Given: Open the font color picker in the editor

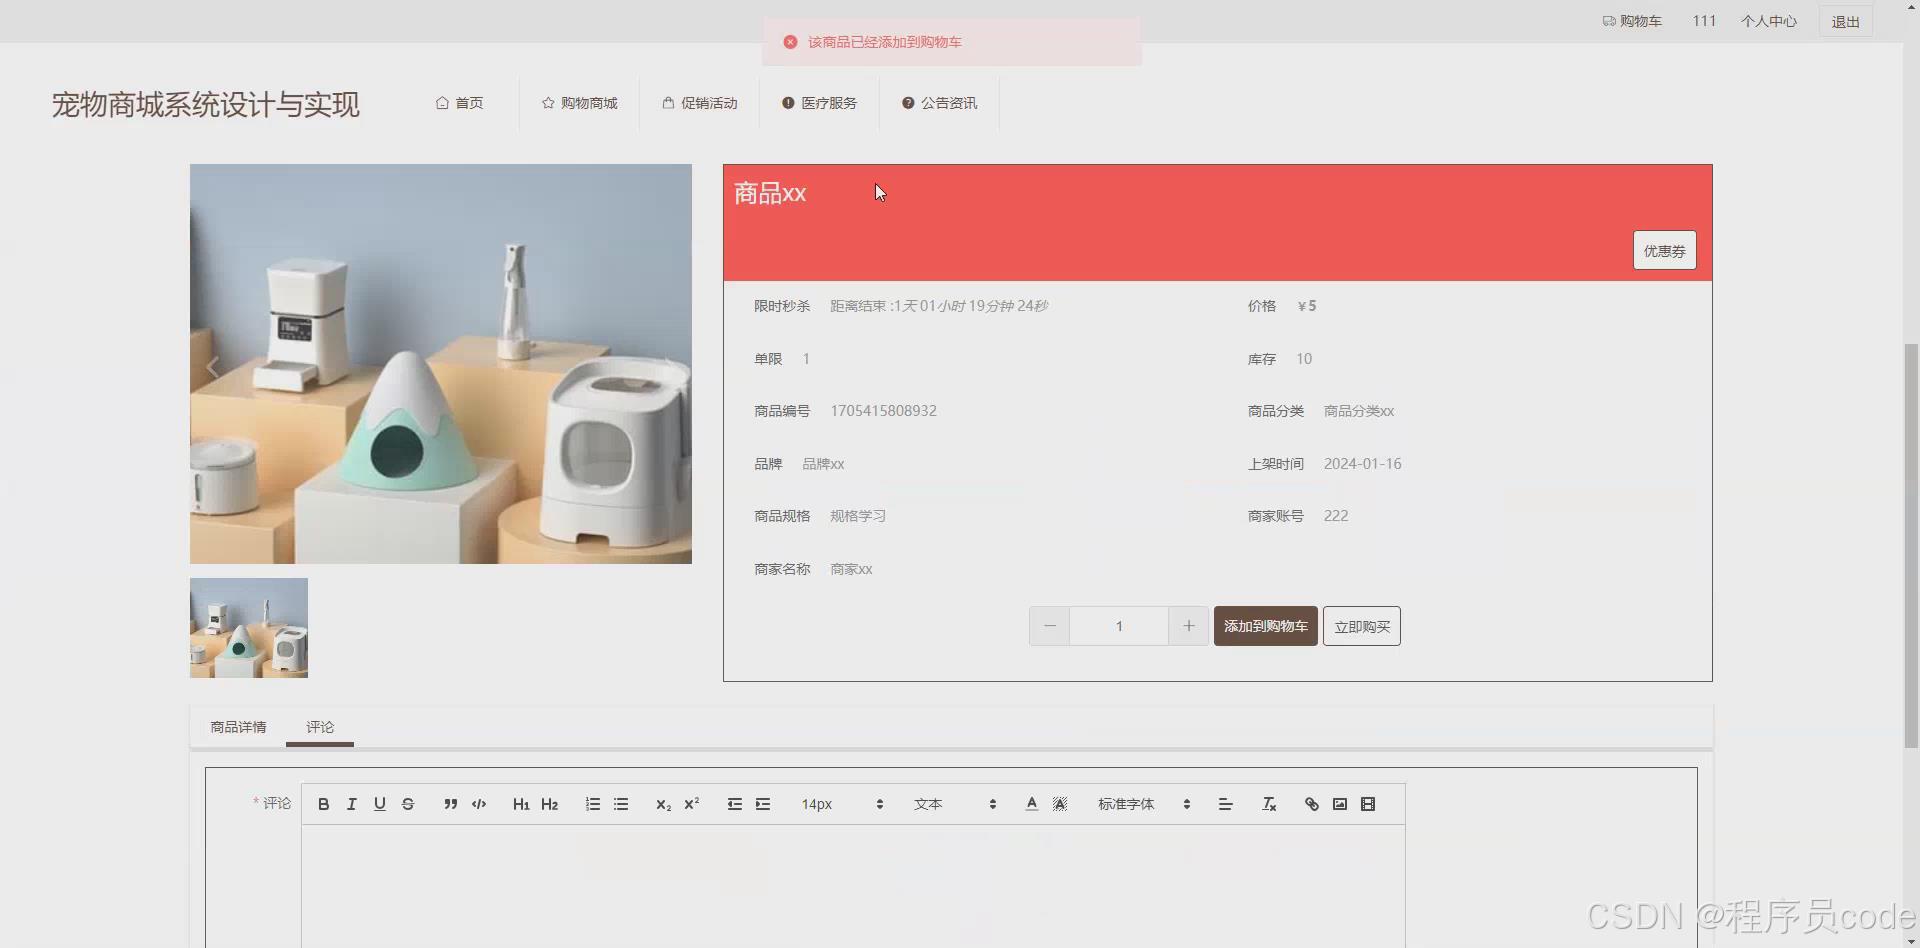Looking at the screenshot, I should [x=1031, y=803].
